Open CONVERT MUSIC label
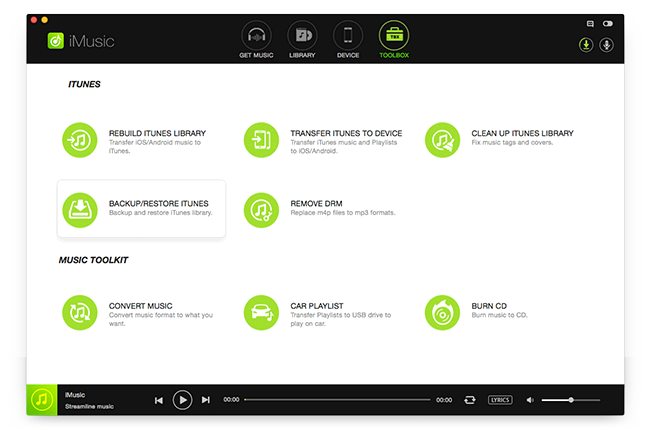 tap(141, 306)
